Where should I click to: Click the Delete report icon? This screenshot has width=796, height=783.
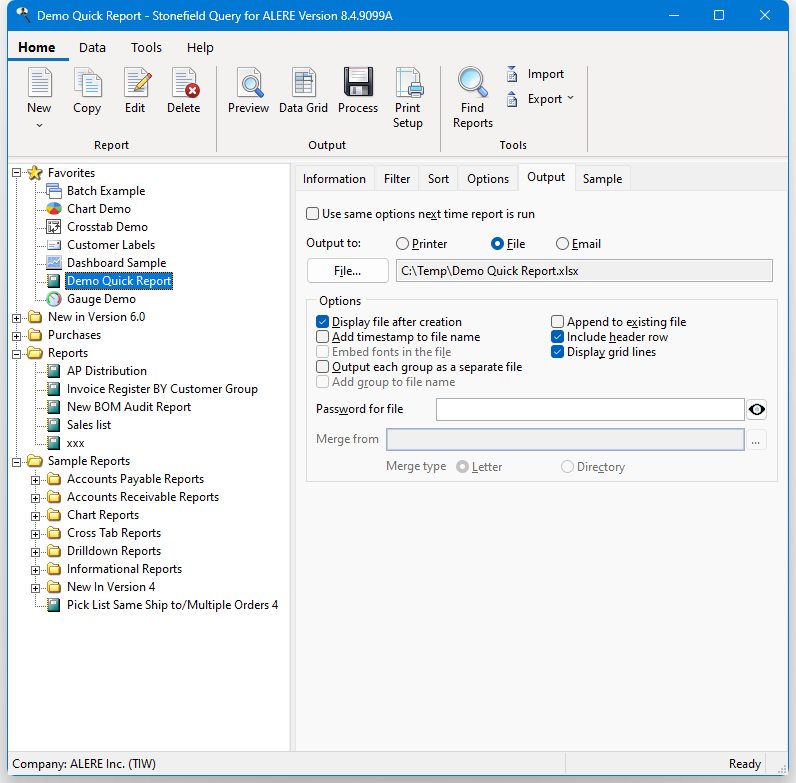pos(185,82)
